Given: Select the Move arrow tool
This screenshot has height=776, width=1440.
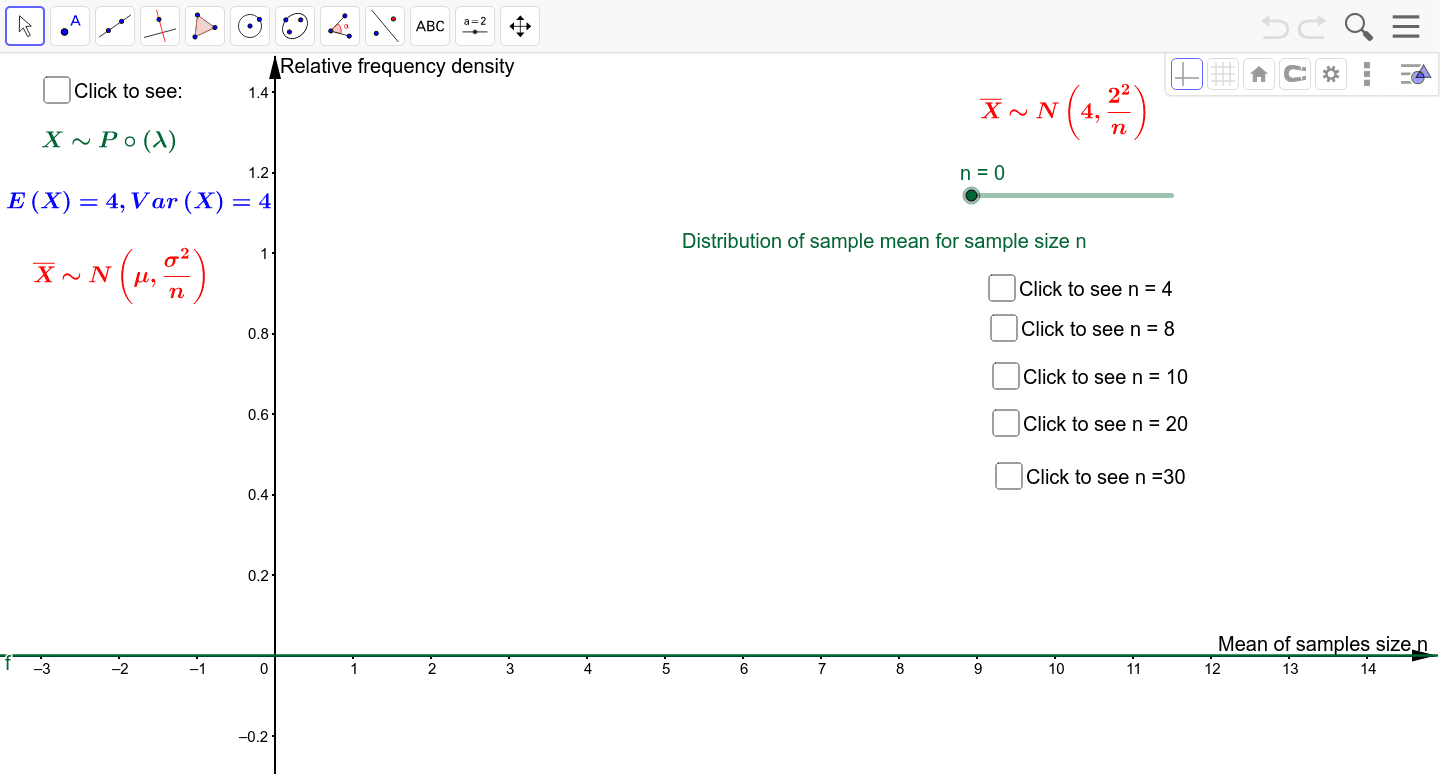Looking at the screenshot, I should click(25, 26).
